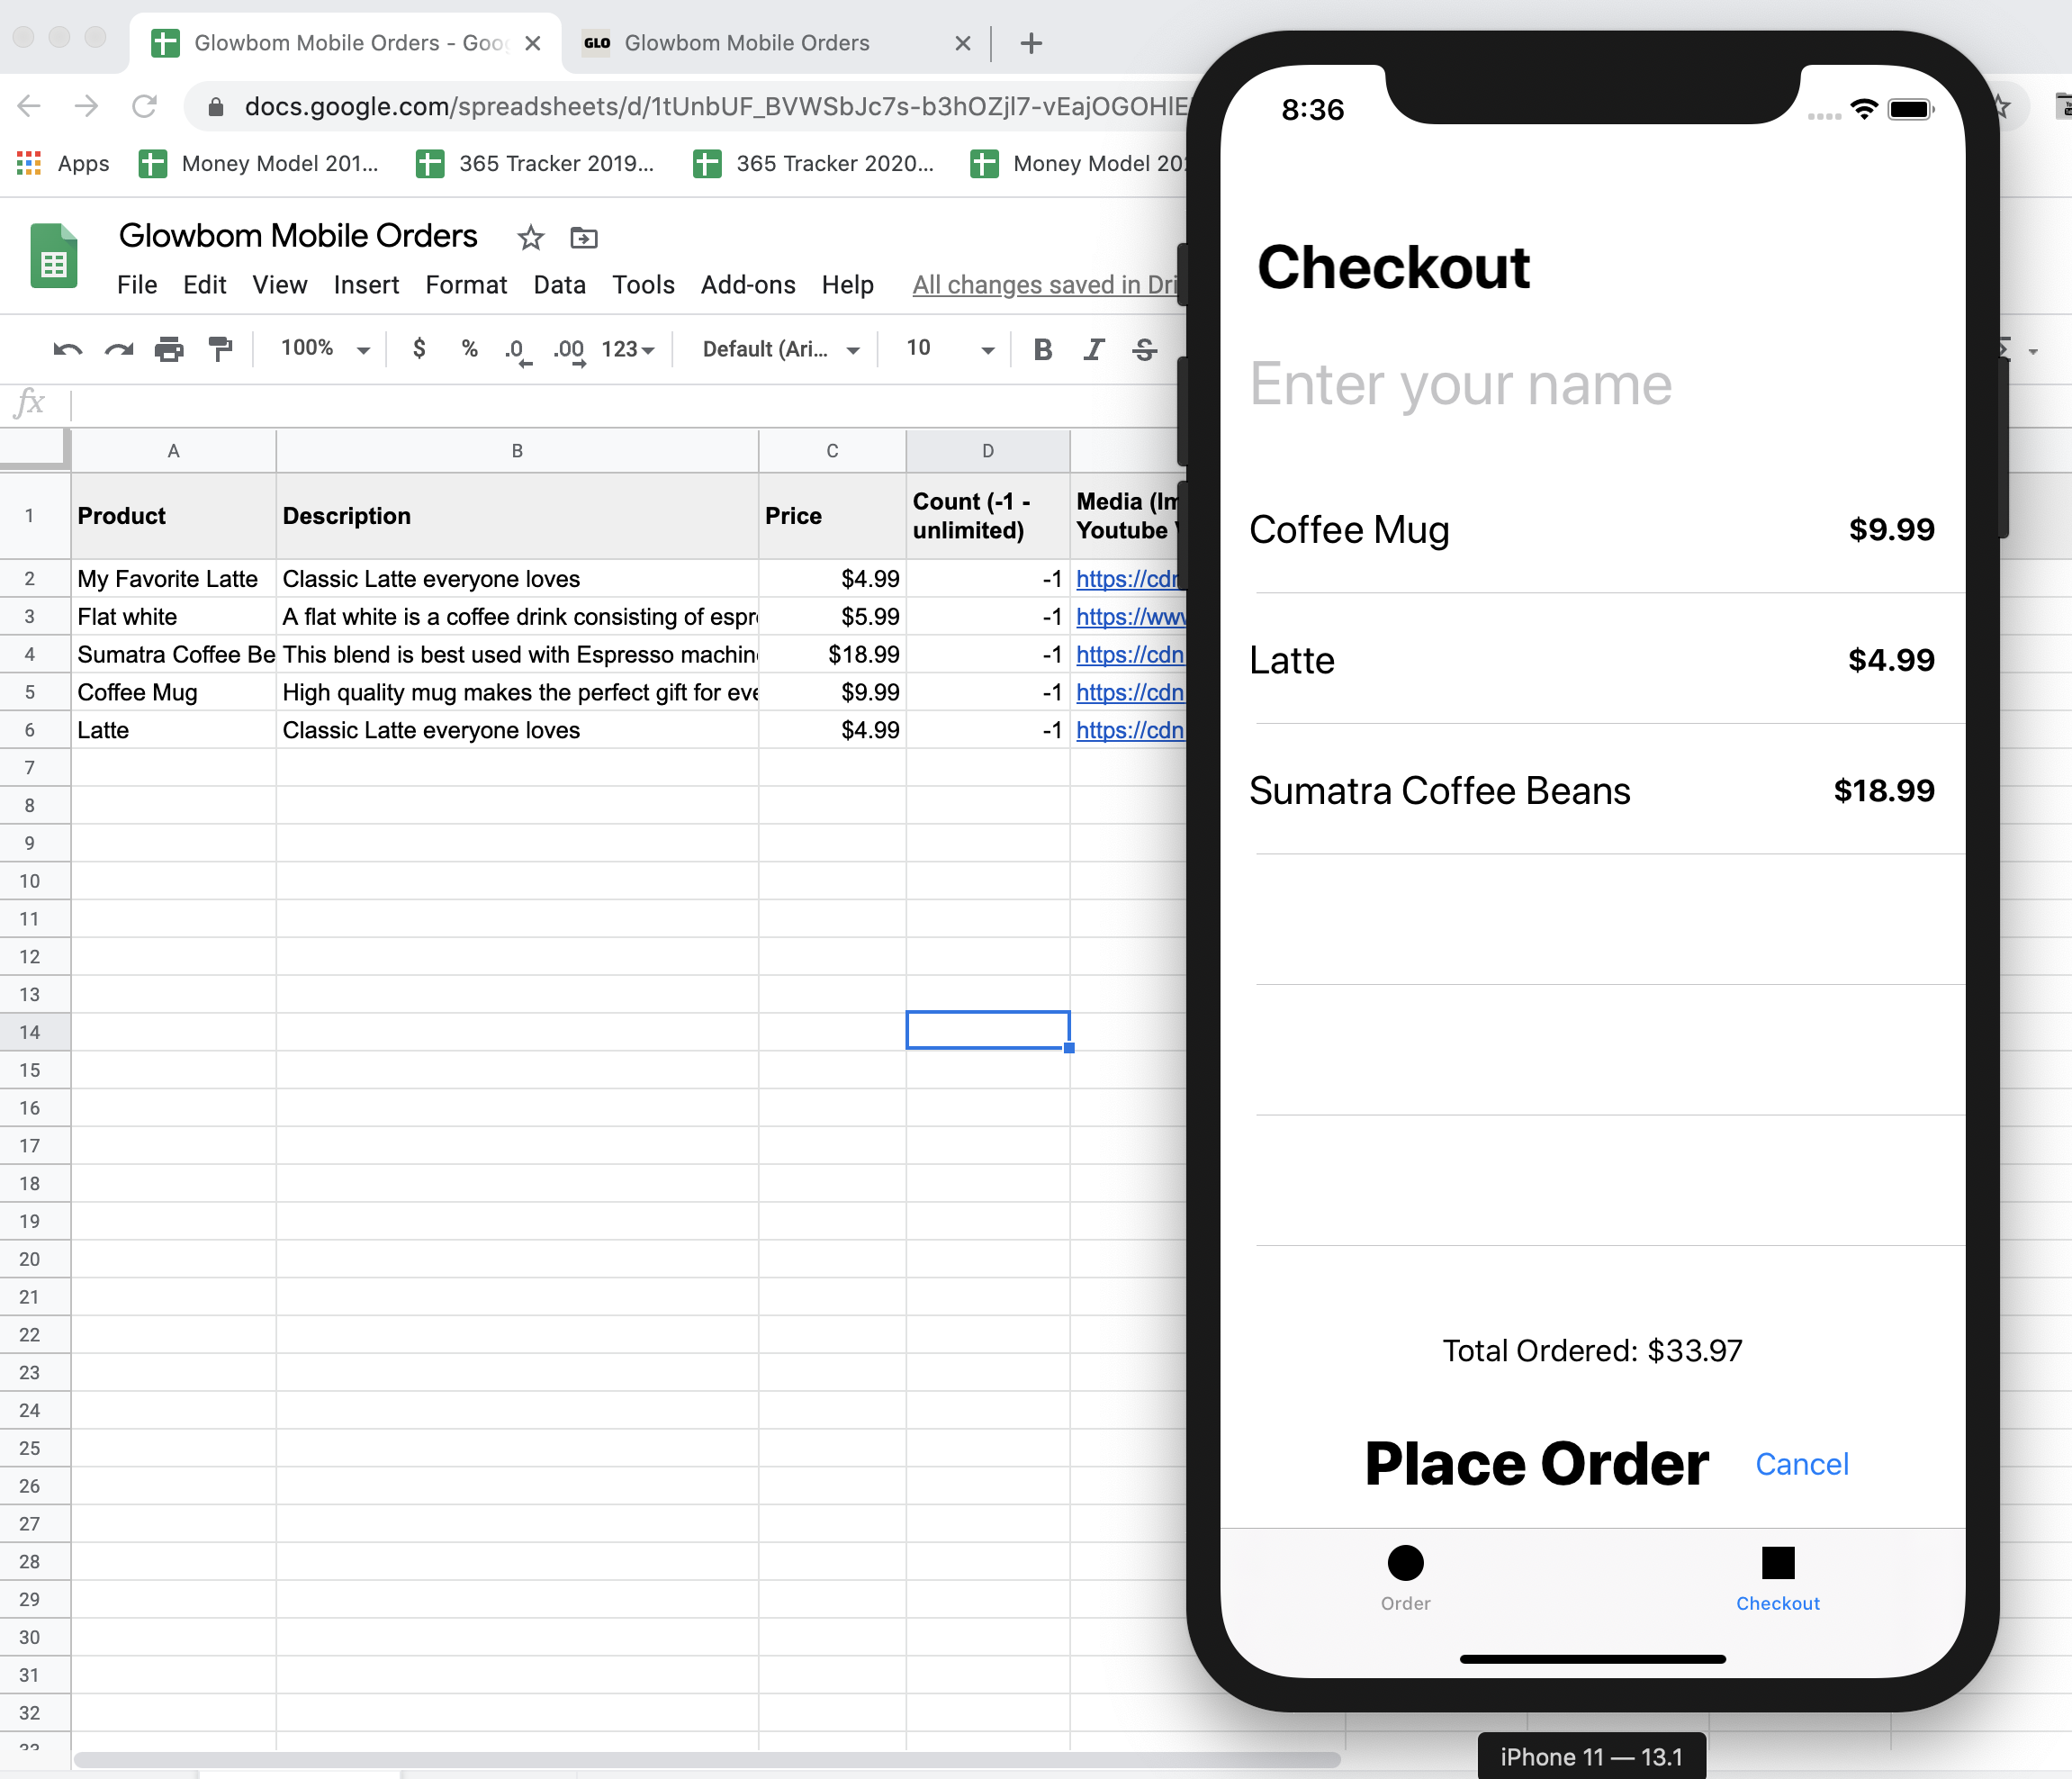Open the 100% zoom dropdown
The width and height of the screenshot is (2072, 1779).
coord(324,348)
